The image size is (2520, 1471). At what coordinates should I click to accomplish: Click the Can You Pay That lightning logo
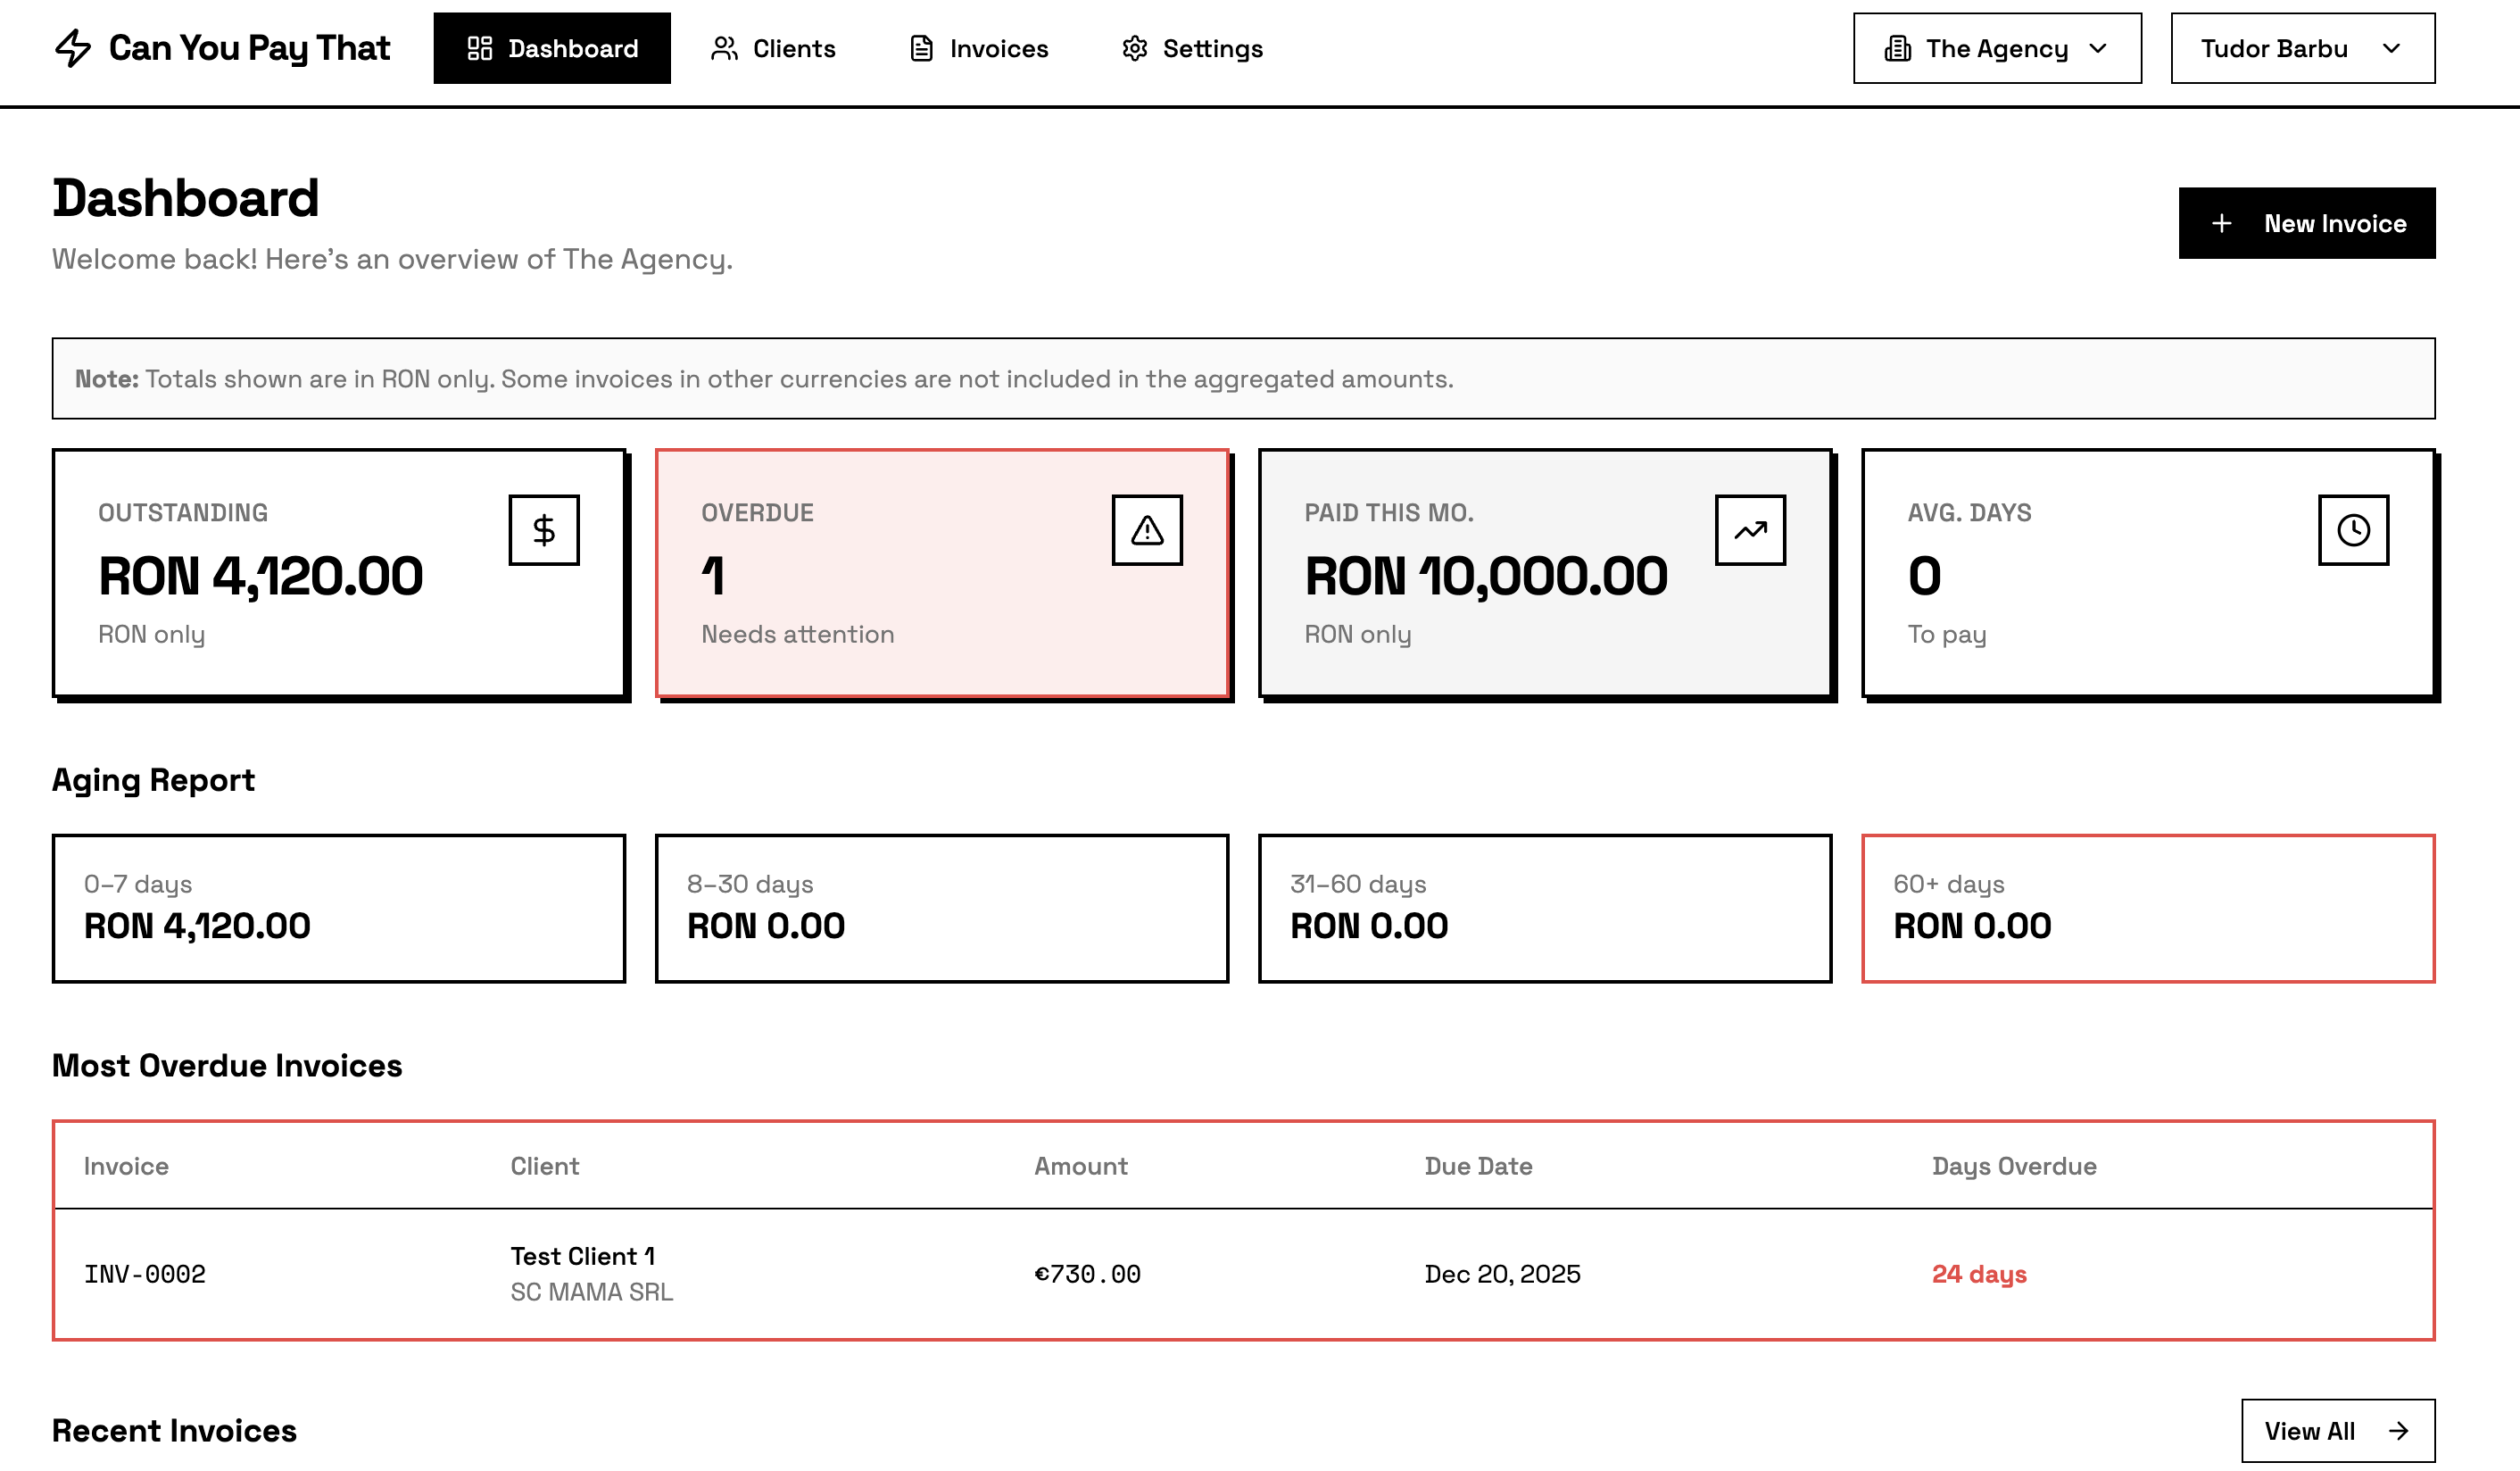coord(73,46)
